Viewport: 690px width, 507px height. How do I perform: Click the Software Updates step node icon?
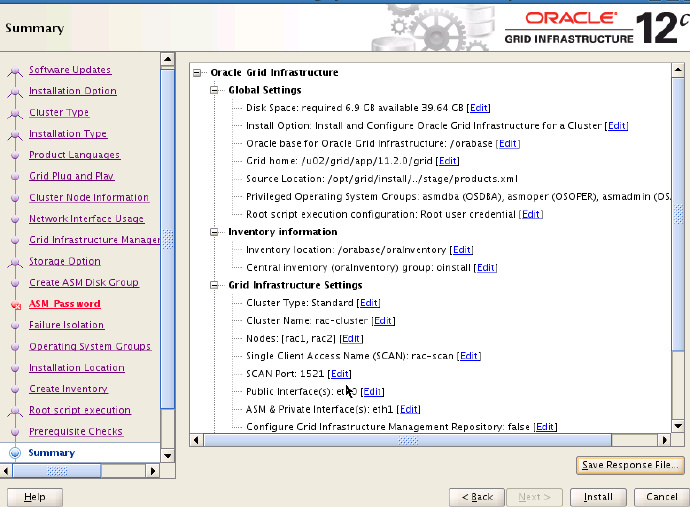coord(15,70)
